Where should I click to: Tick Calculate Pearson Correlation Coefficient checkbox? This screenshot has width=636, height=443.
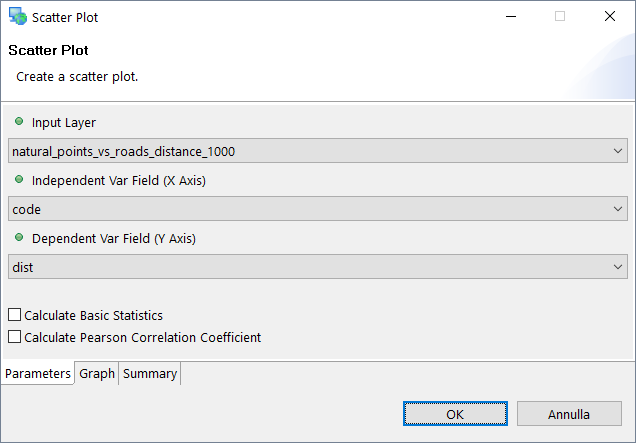pyautogui.click(x=15, y=337)
